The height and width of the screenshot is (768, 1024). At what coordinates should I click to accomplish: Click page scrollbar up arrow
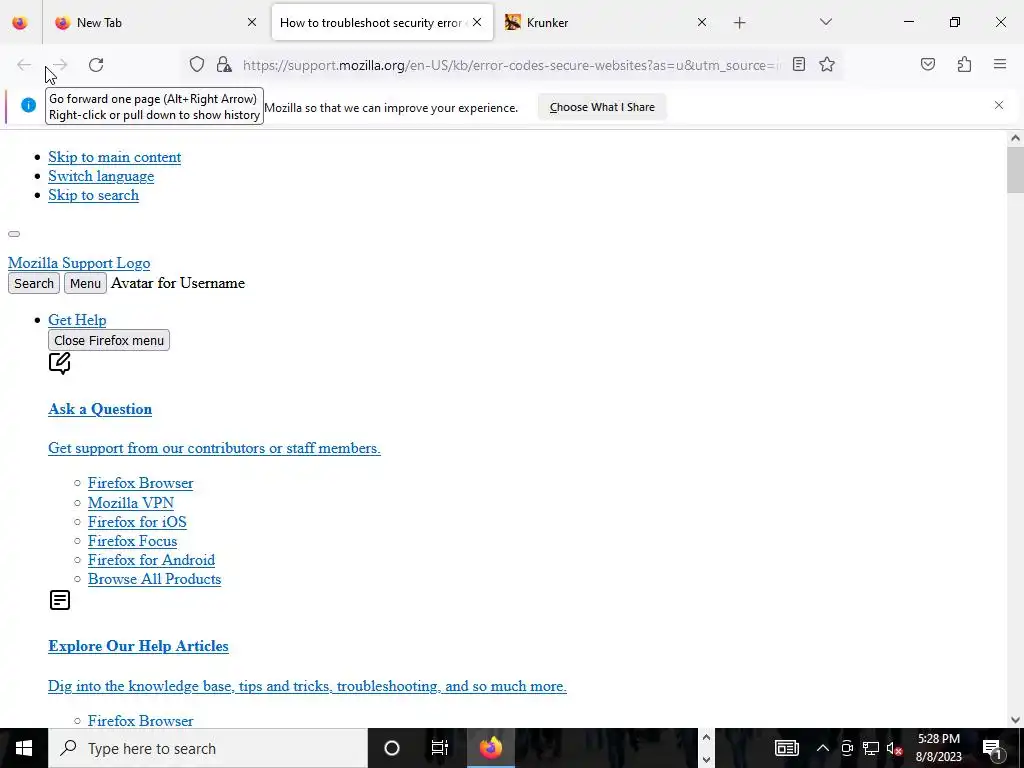click(x=1015, y=138)
